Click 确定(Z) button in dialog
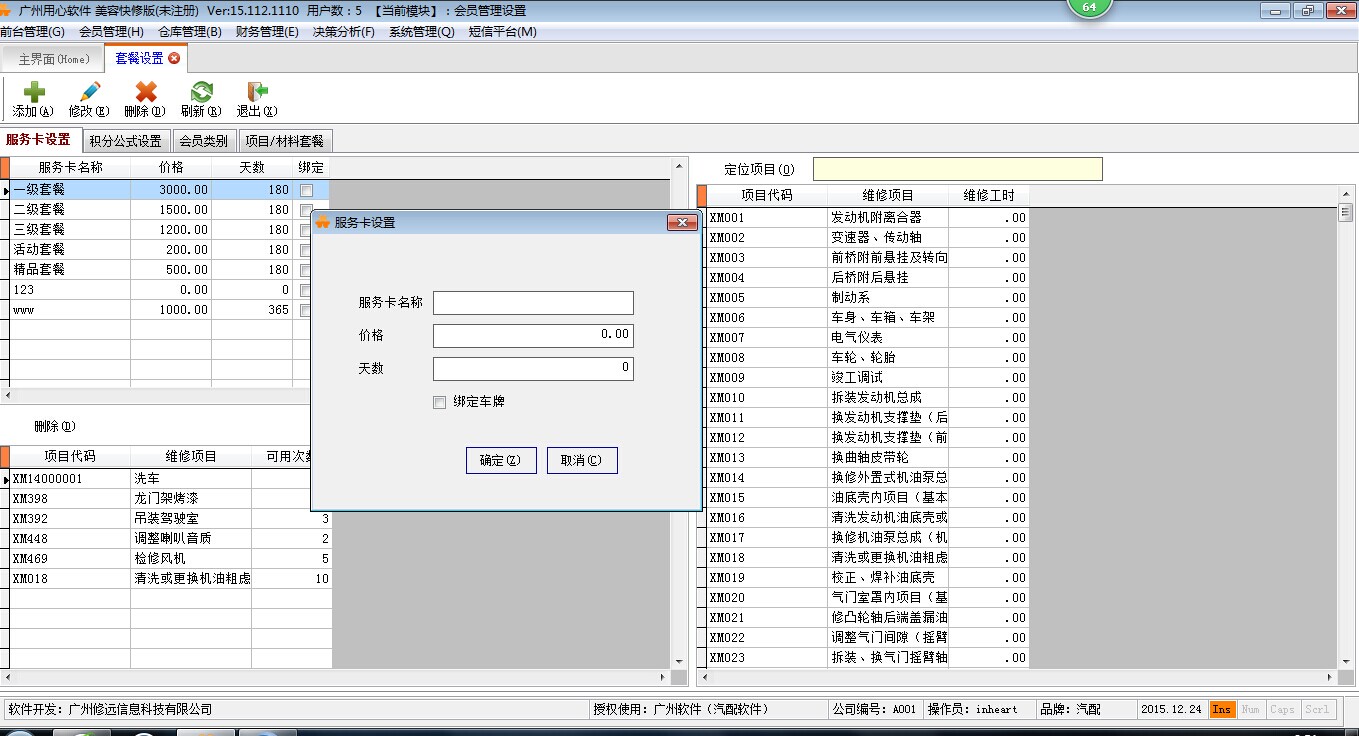This screenshot has height=736, width=1359. coord(501,460)
